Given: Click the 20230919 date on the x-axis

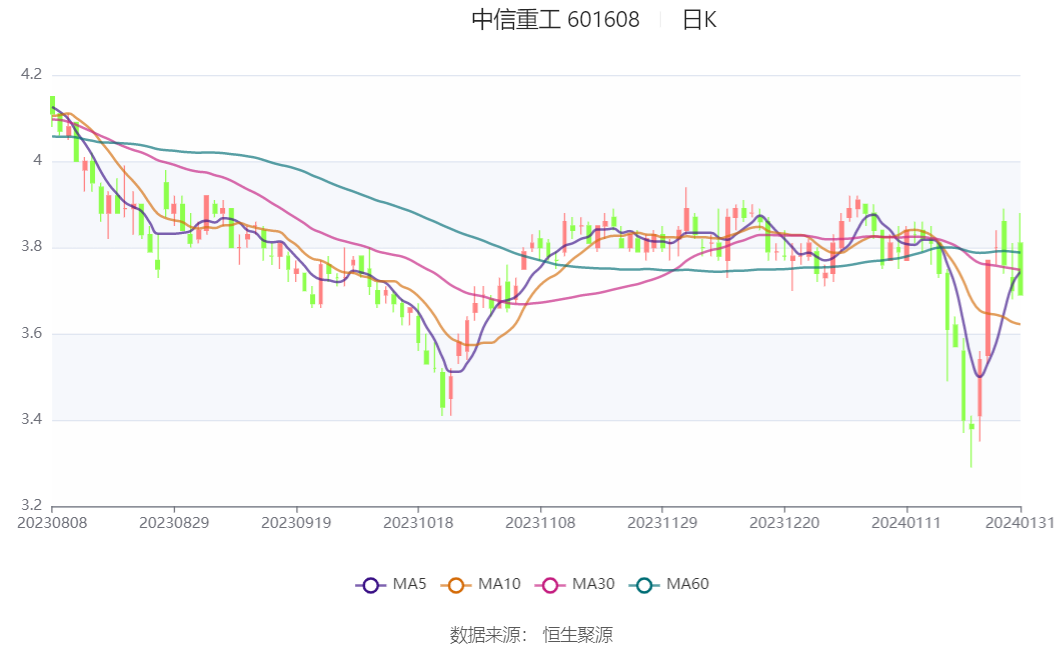Looking at the screenshot, I should (x=296, y=523).
